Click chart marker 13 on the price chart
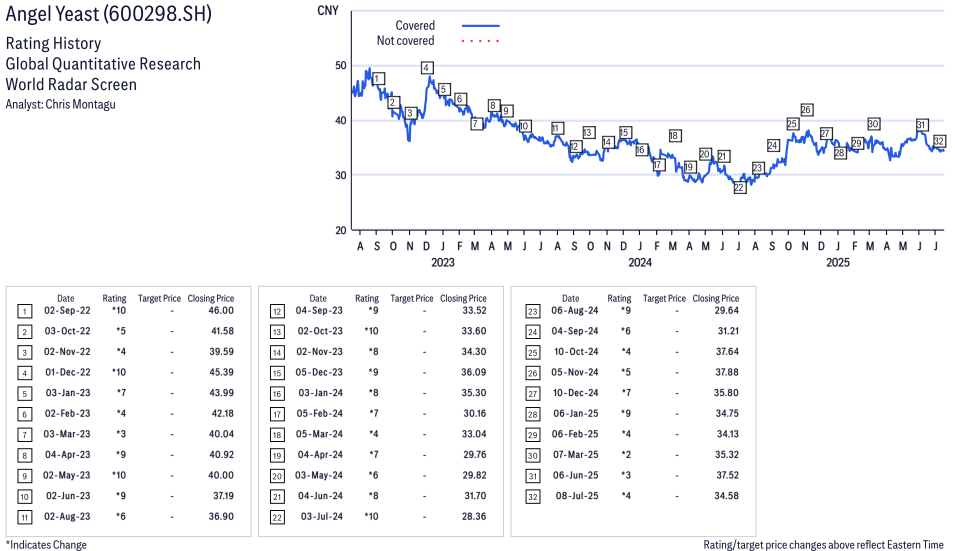955x551 pixels. pyautogui.click(x=588, y=133)
